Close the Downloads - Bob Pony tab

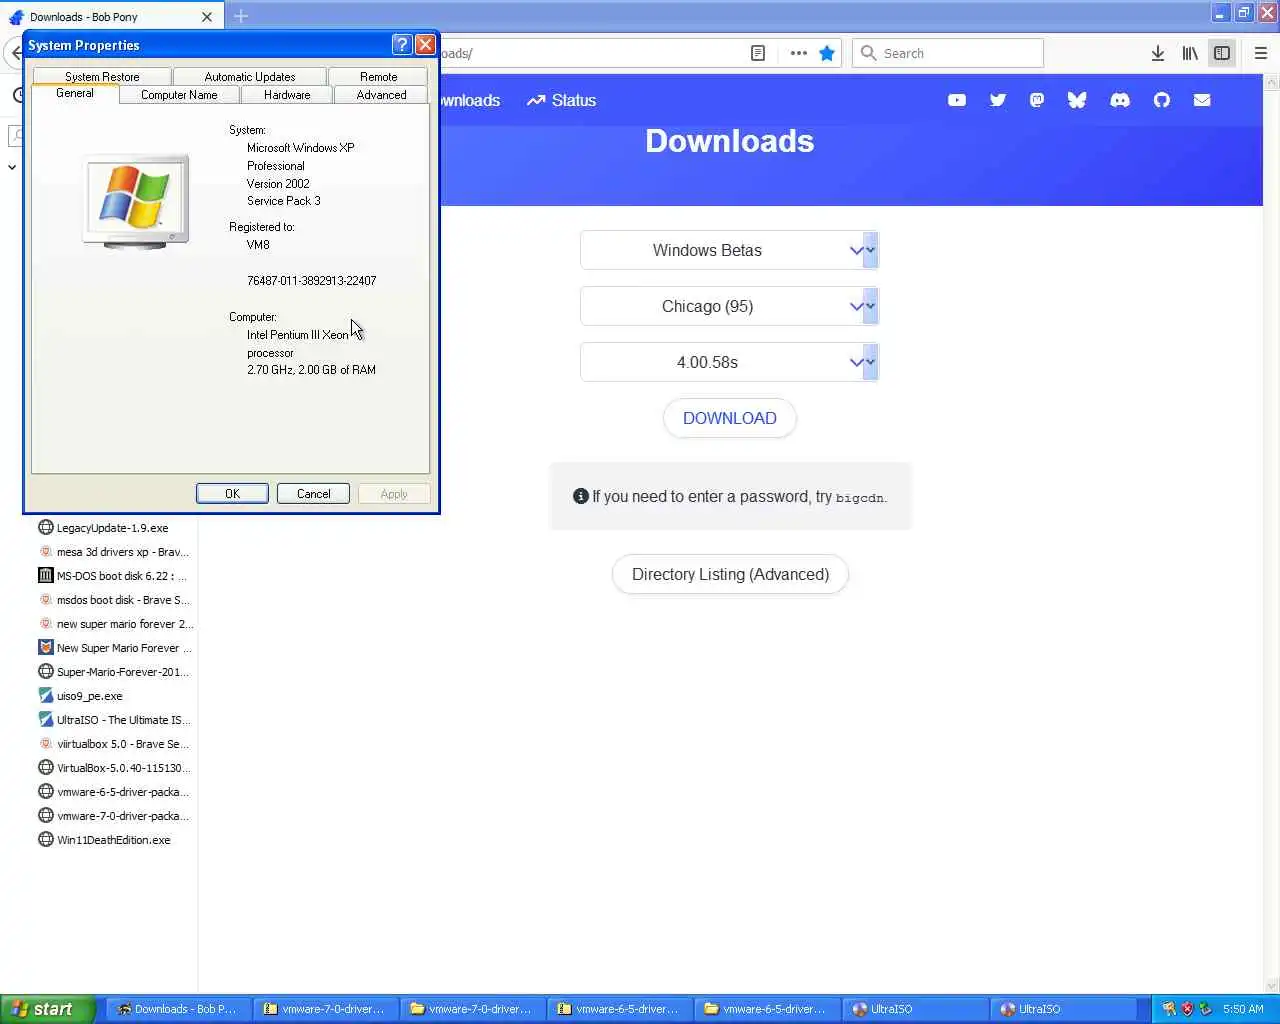[207, 17]
